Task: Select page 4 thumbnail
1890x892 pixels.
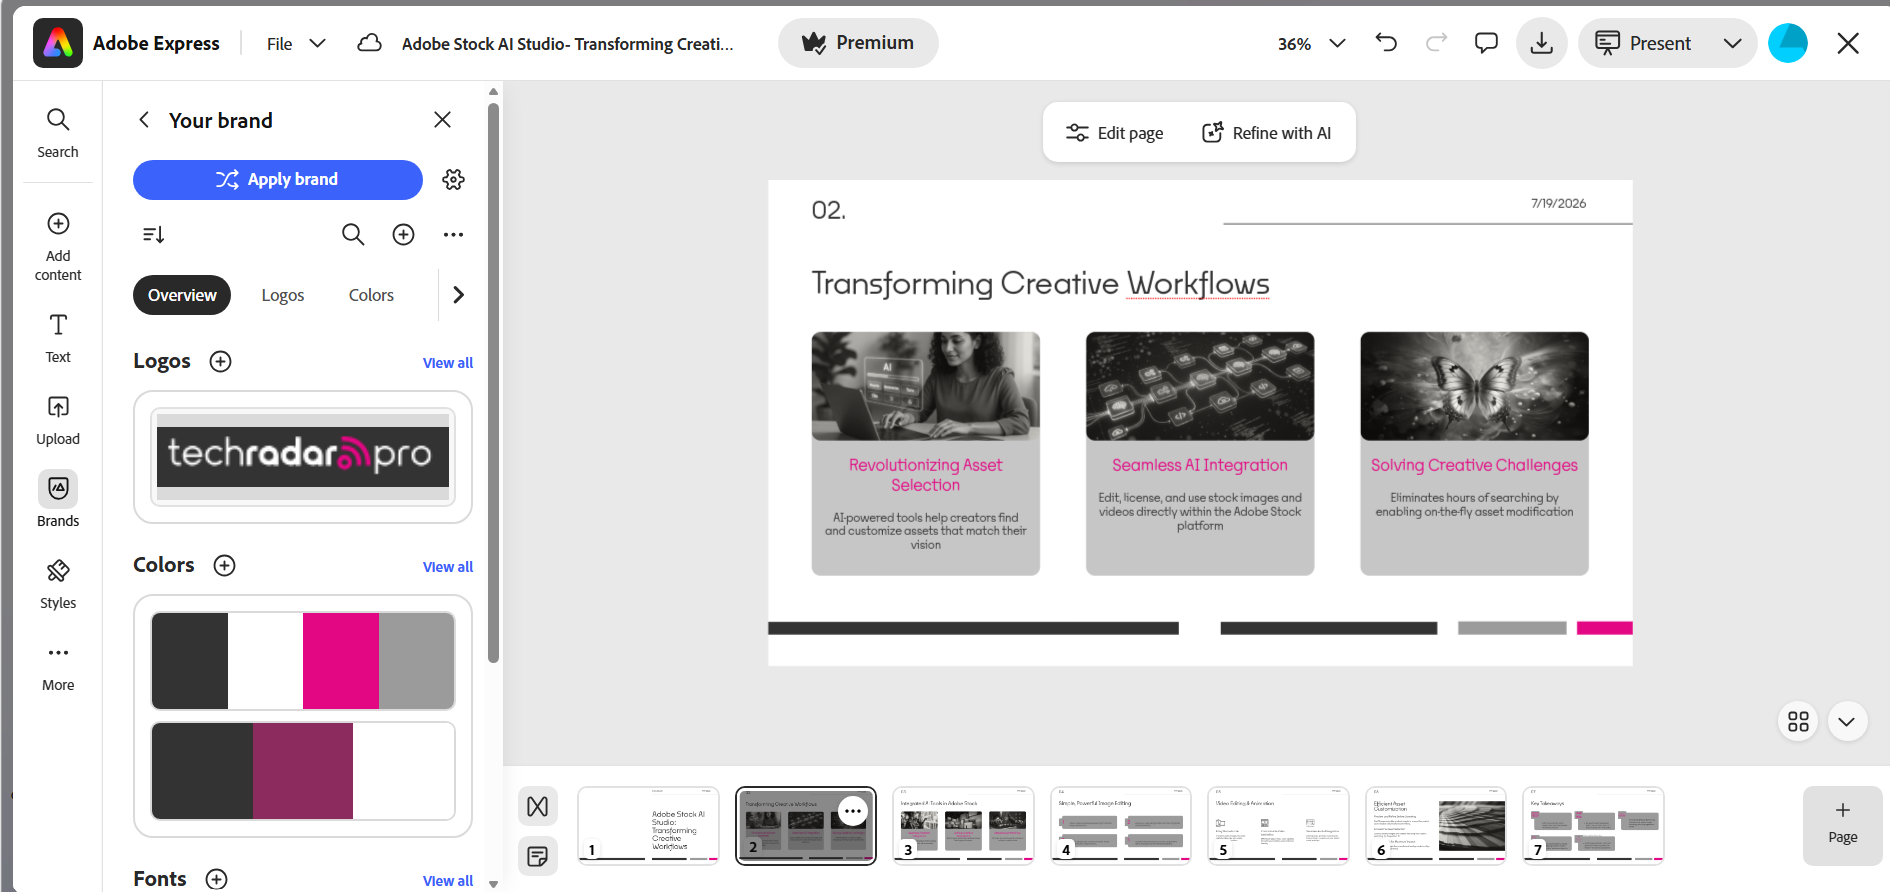Action: (1120, 825)
